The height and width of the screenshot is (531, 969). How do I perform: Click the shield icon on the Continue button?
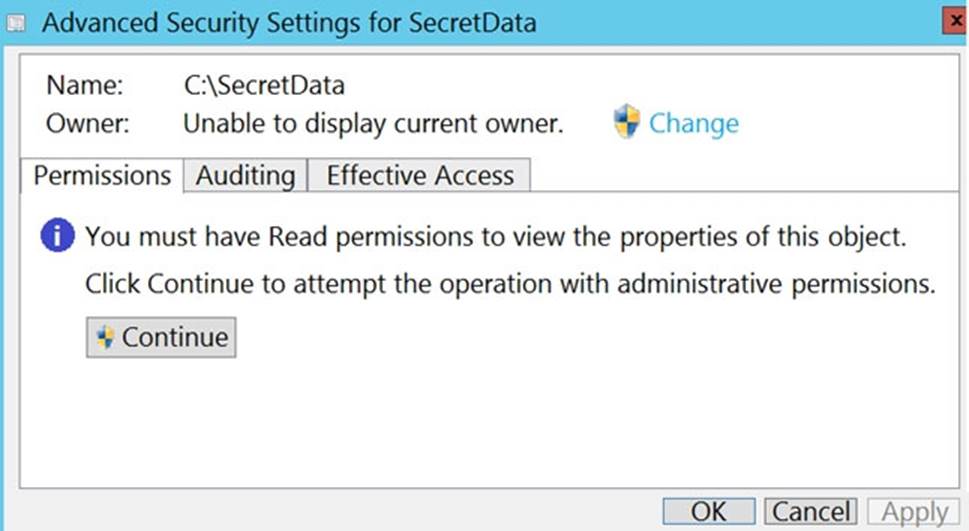[105, 337]
